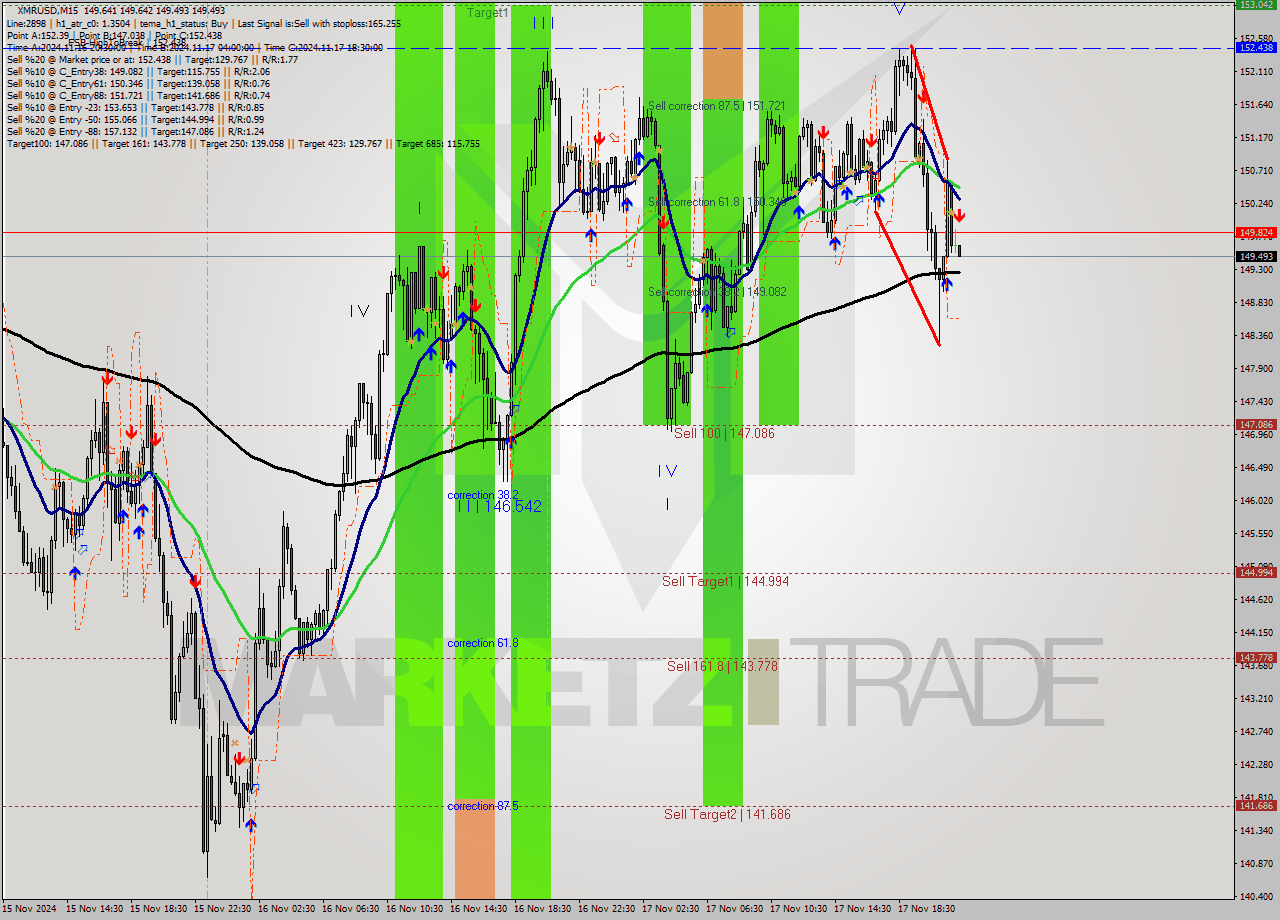Select the orange zone at the chart bottom
Screen dimensions: 1280x920
(475, 852)
